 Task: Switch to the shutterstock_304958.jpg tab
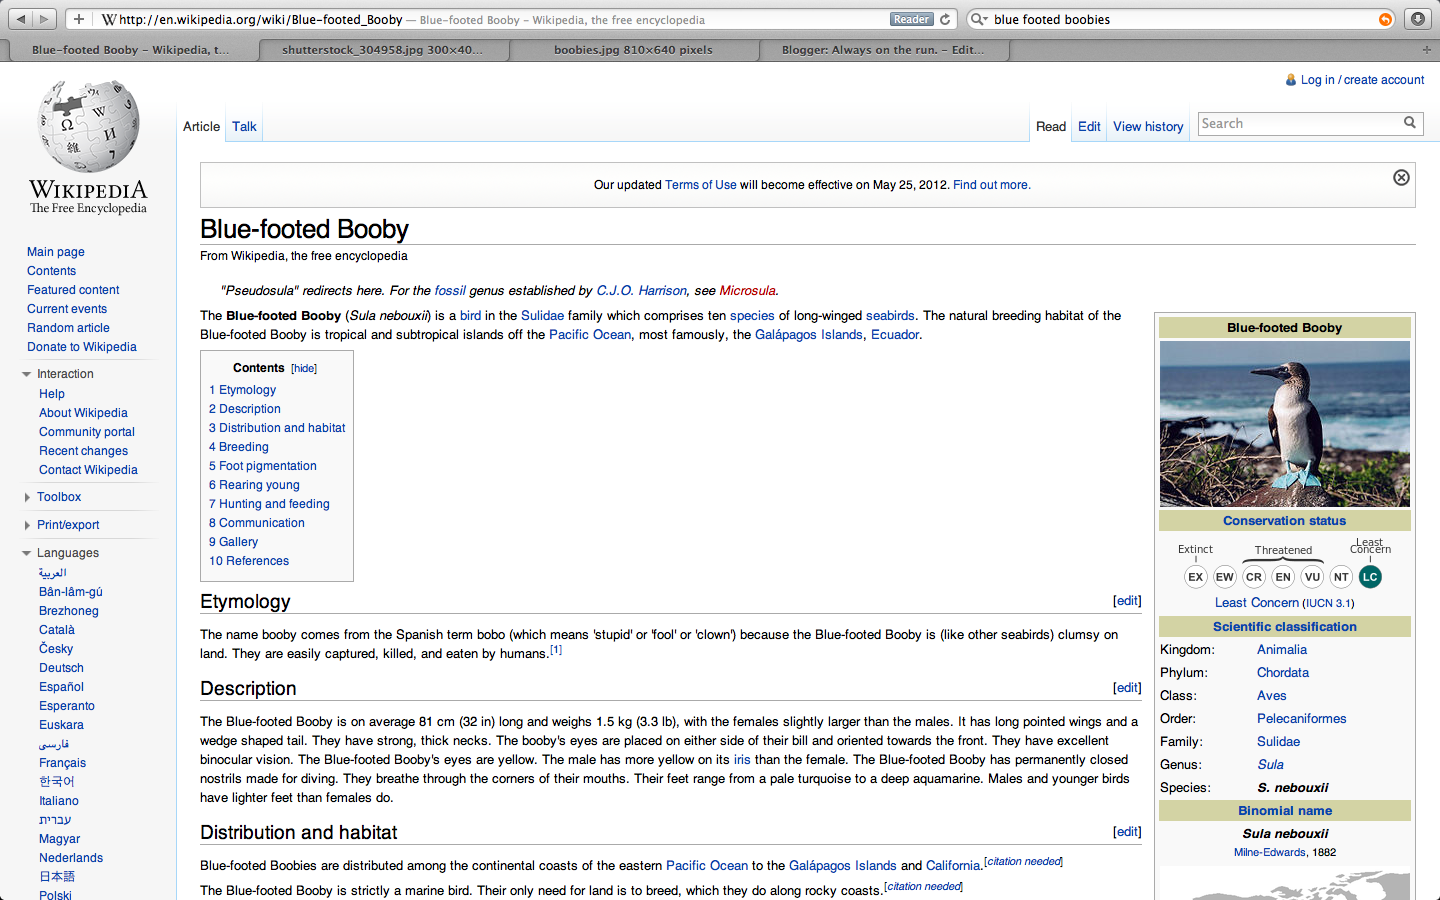[x=382, y=49]
